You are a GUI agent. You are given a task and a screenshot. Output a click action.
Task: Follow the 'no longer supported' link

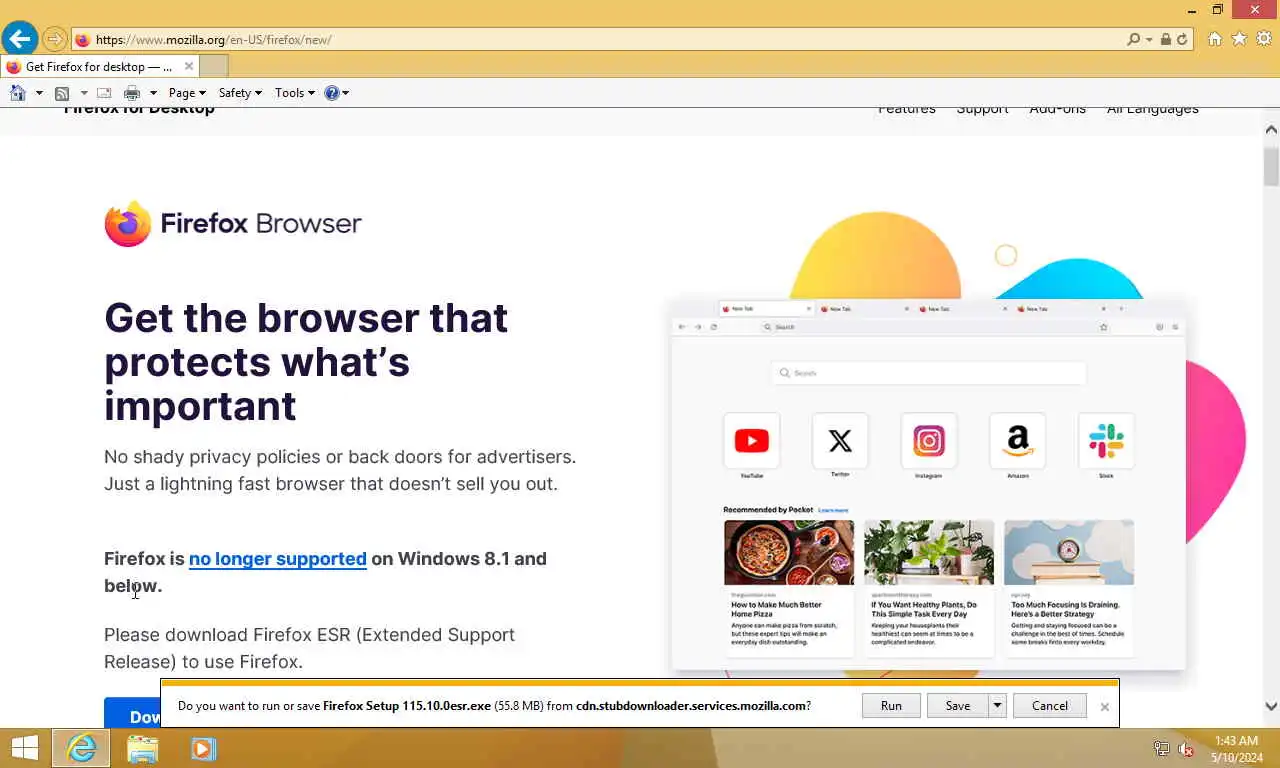tap(278, 559)
